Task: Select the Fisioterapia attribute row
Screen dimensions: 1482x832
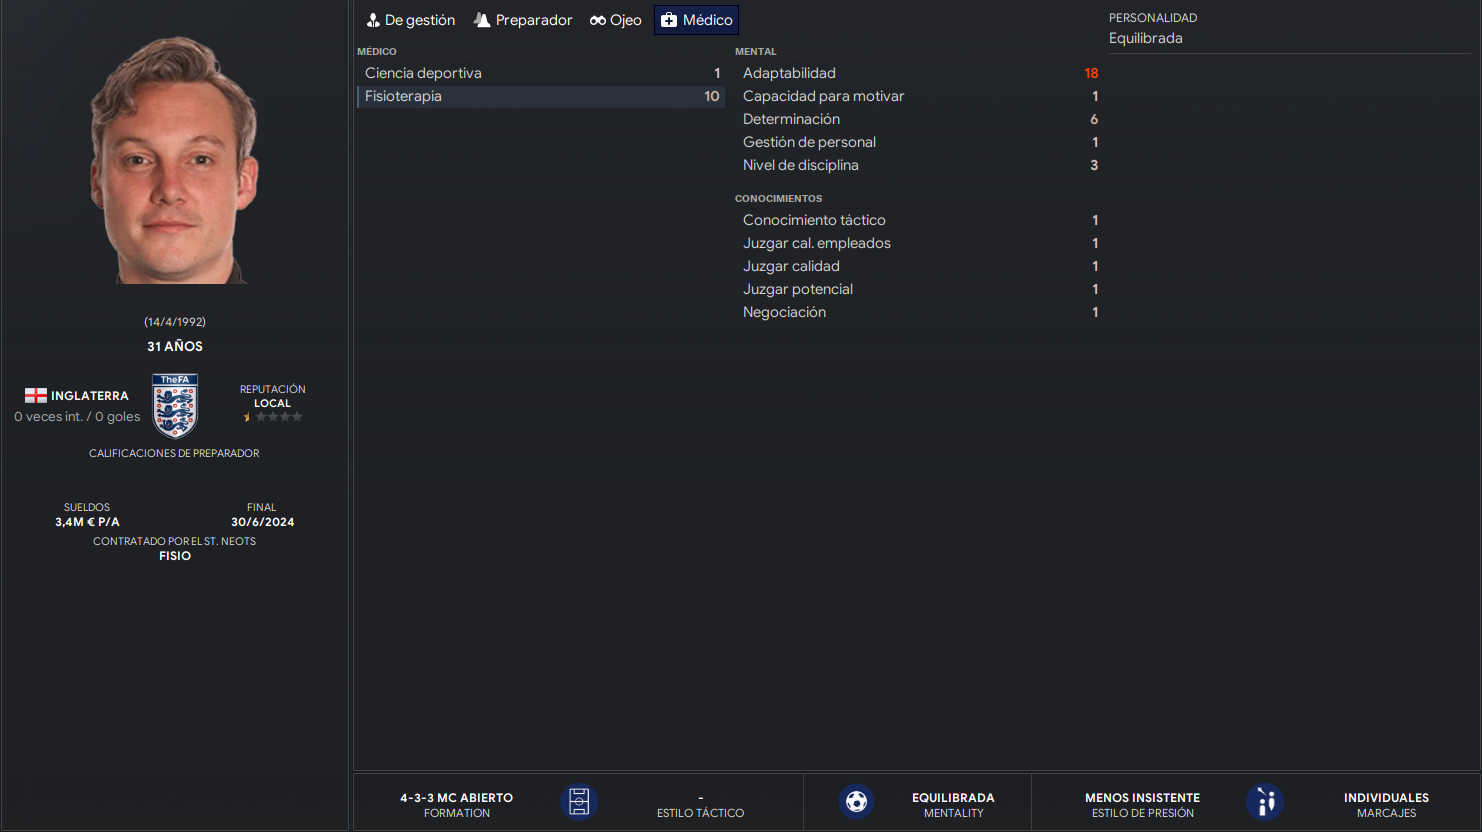Action: point(540,96)
